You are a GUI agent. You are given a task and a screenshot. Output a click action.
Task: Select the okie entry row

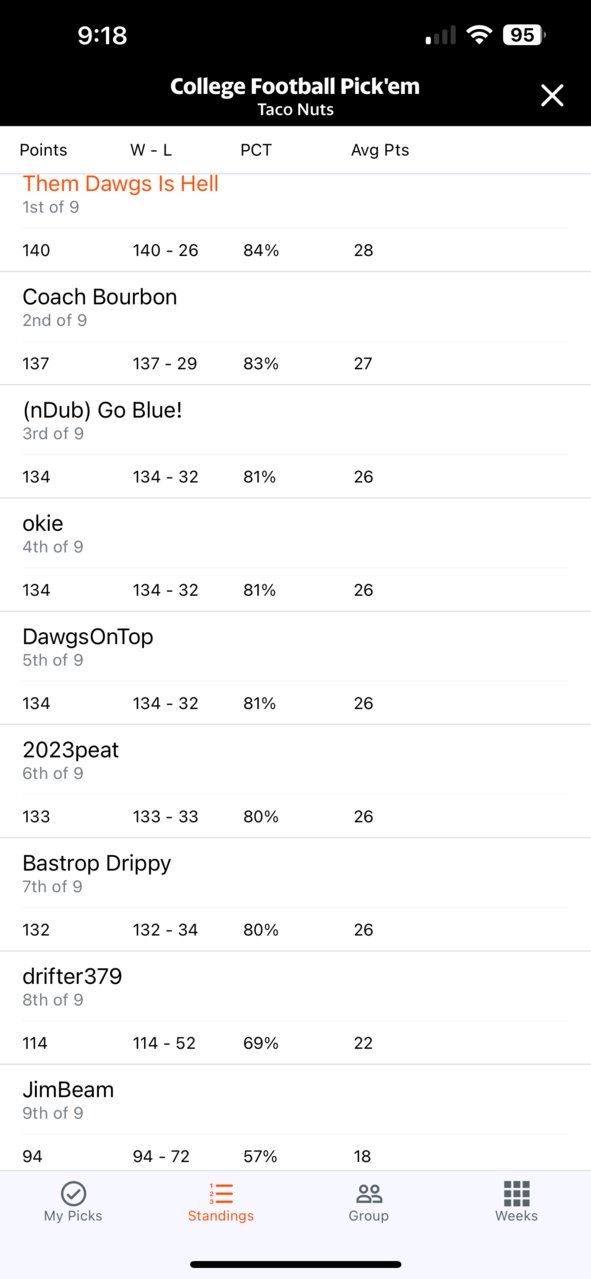[295, 554]
